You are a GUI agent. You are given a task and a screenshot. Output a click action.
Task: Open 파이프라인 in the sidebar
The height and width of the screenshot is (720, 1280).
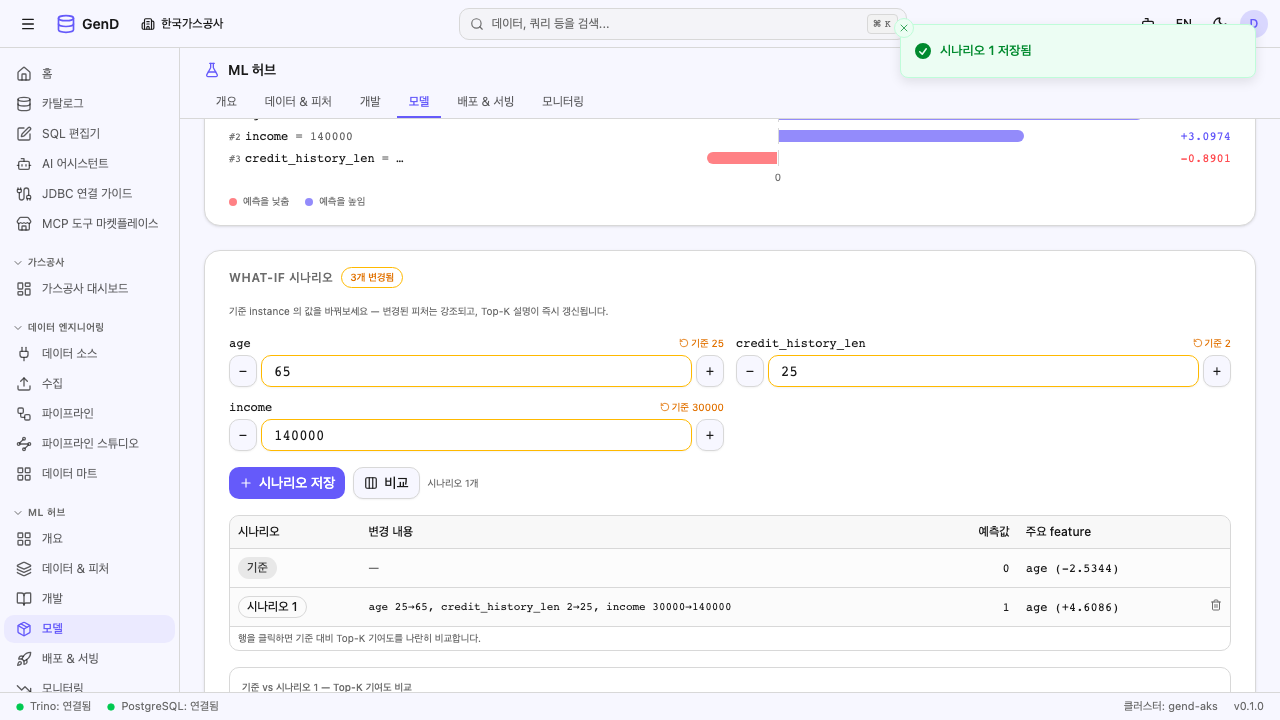coord(90,414)
